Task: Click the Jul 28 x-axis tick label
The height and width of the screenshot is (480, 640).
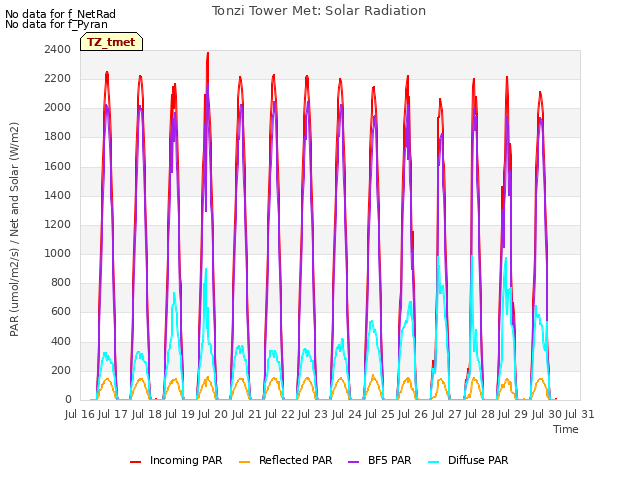Action: (x=480, y=414)
